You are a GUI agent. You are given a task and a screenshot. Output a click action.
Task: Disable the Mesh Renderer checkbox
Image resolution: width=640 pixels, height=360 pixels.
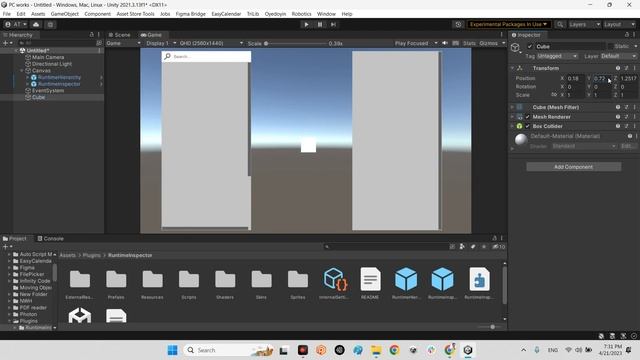coord(527,117)
